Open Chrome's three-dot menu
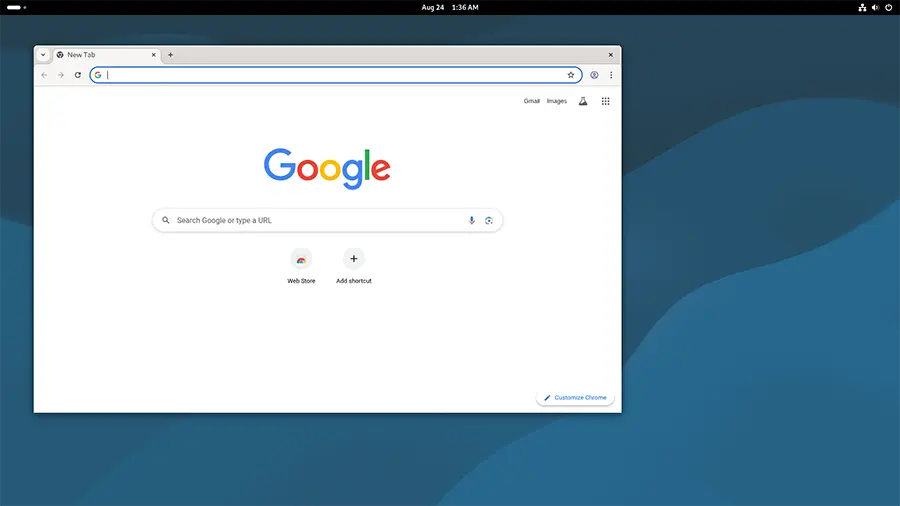The width and height of the screenshot is (900, 506). click(x=611, y=75)
